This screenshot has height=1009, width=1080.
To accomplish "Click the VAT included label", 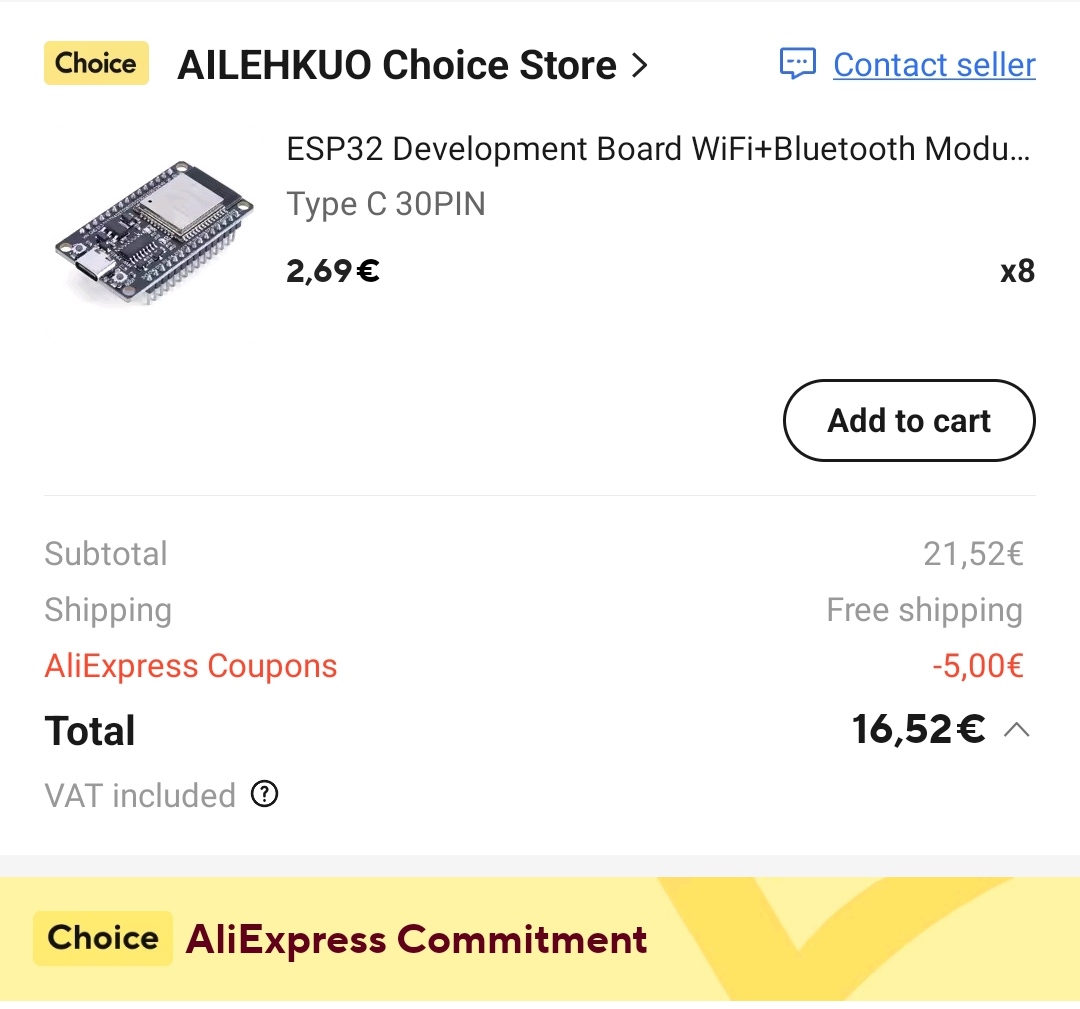I will coord(140,796).
